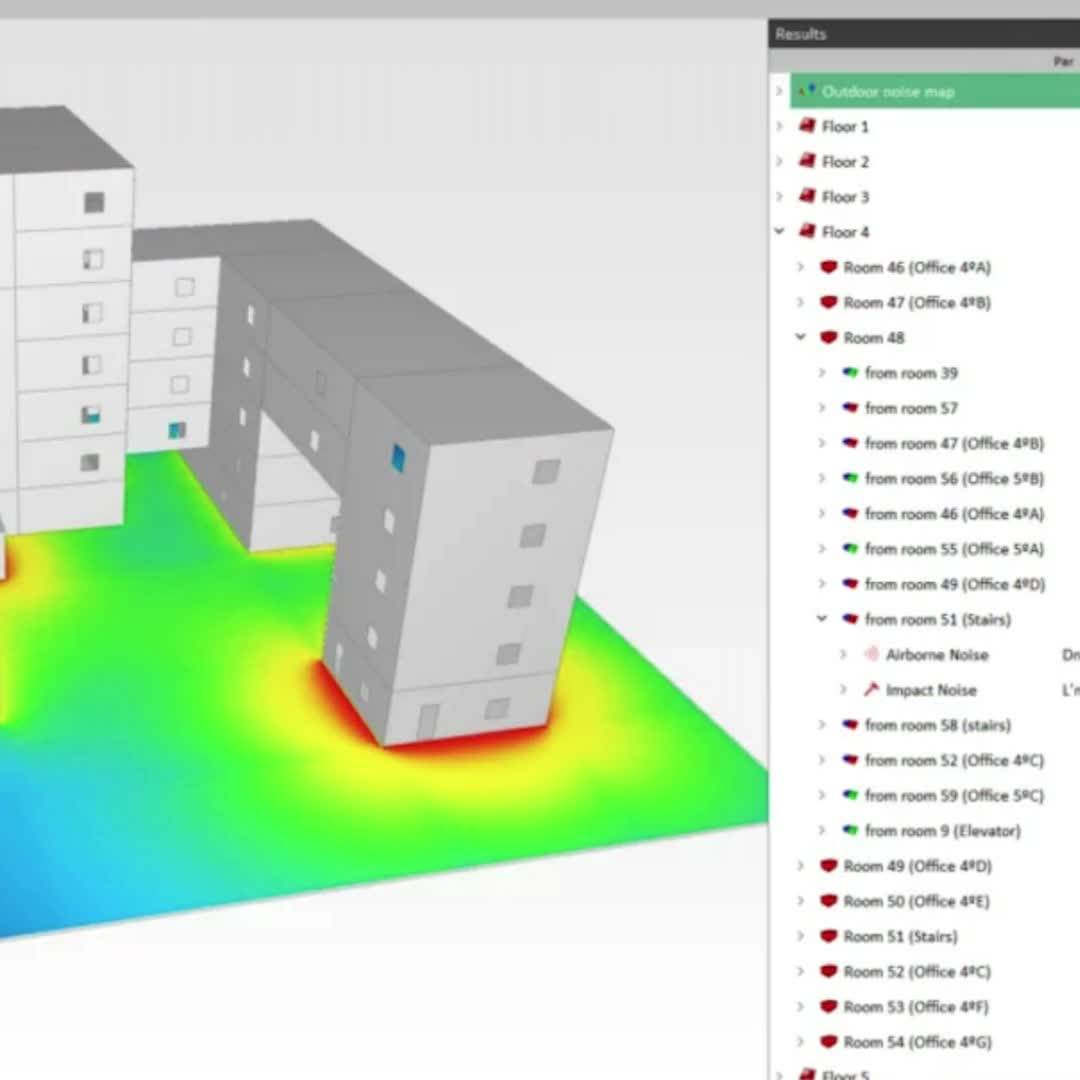Select from room 58 (stairs)
Image resolution: width=1080 pixels, height=1080 pixels.
(x=938, y=725)
